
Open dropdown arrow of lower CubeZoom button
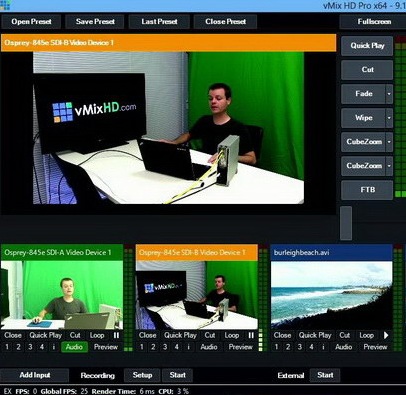[389, 166]
